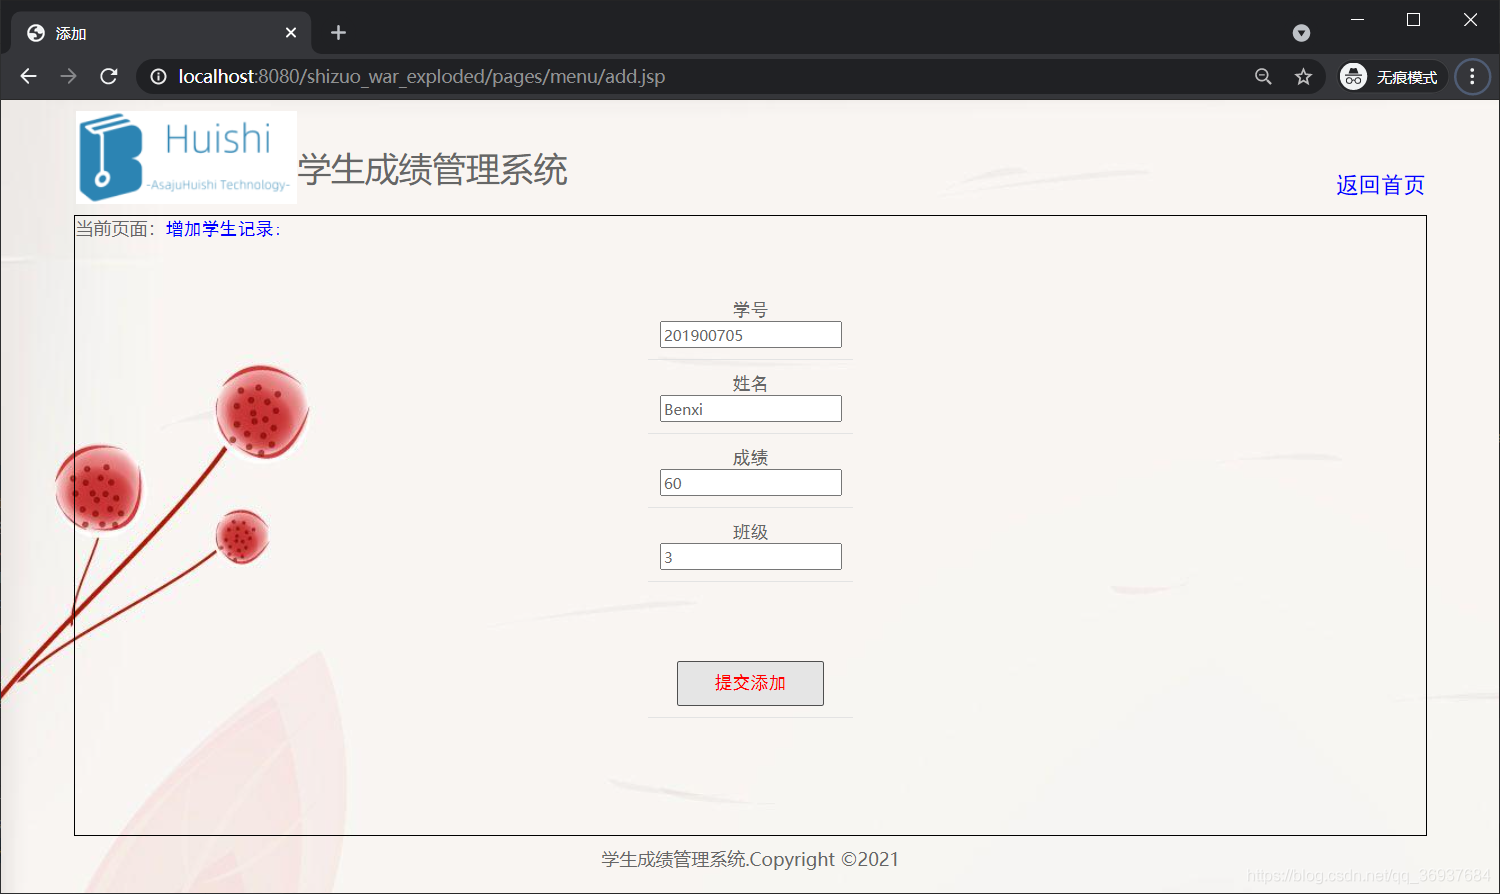The width and height of the screenshot is (1500, 894).
Task: Open the Chrome three-dot menu
Action: [1472, 76]
